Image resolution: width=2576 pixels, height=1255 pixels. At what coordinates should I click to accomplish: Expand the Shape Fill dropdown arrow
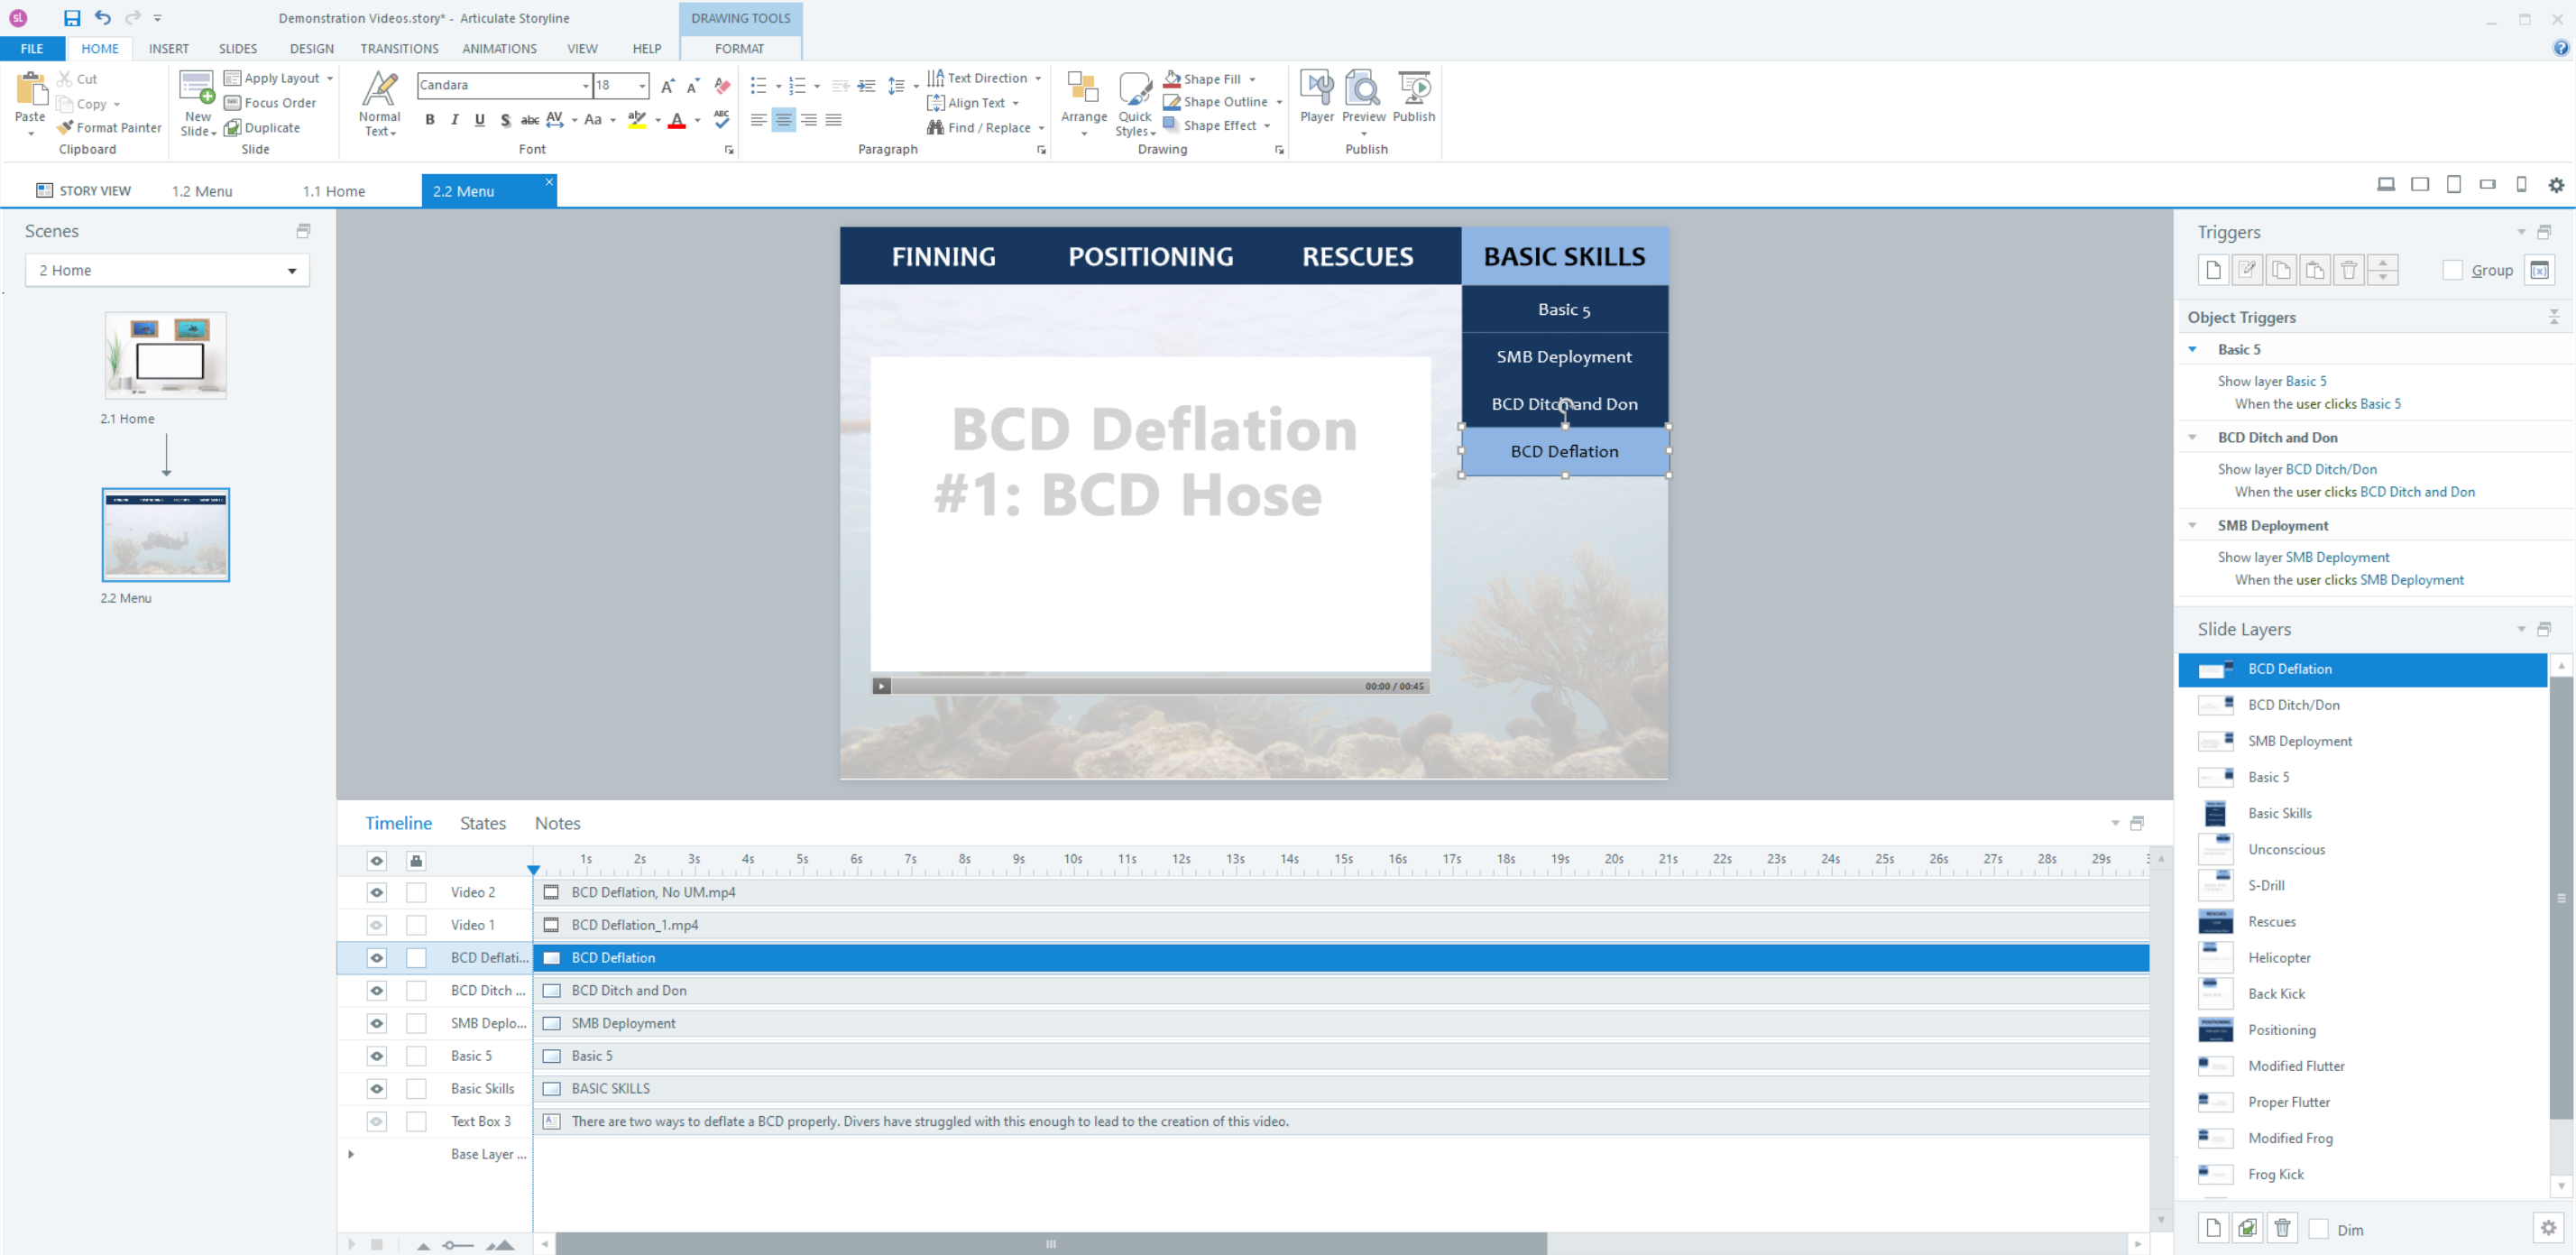tap(1252, 79)
